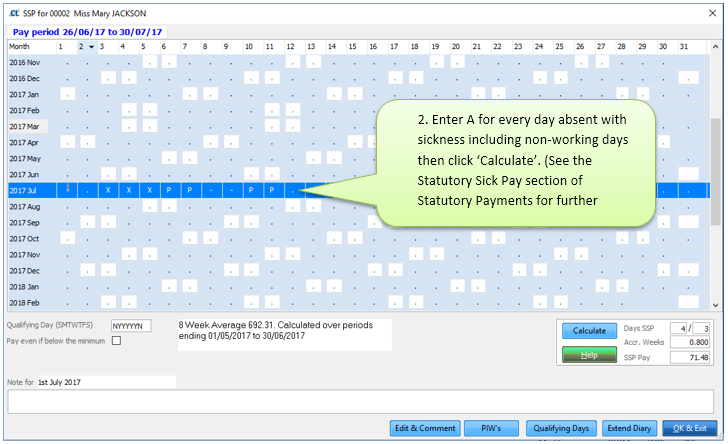Click 1 July 2017 cell in highlighted row

pos(67,190)
